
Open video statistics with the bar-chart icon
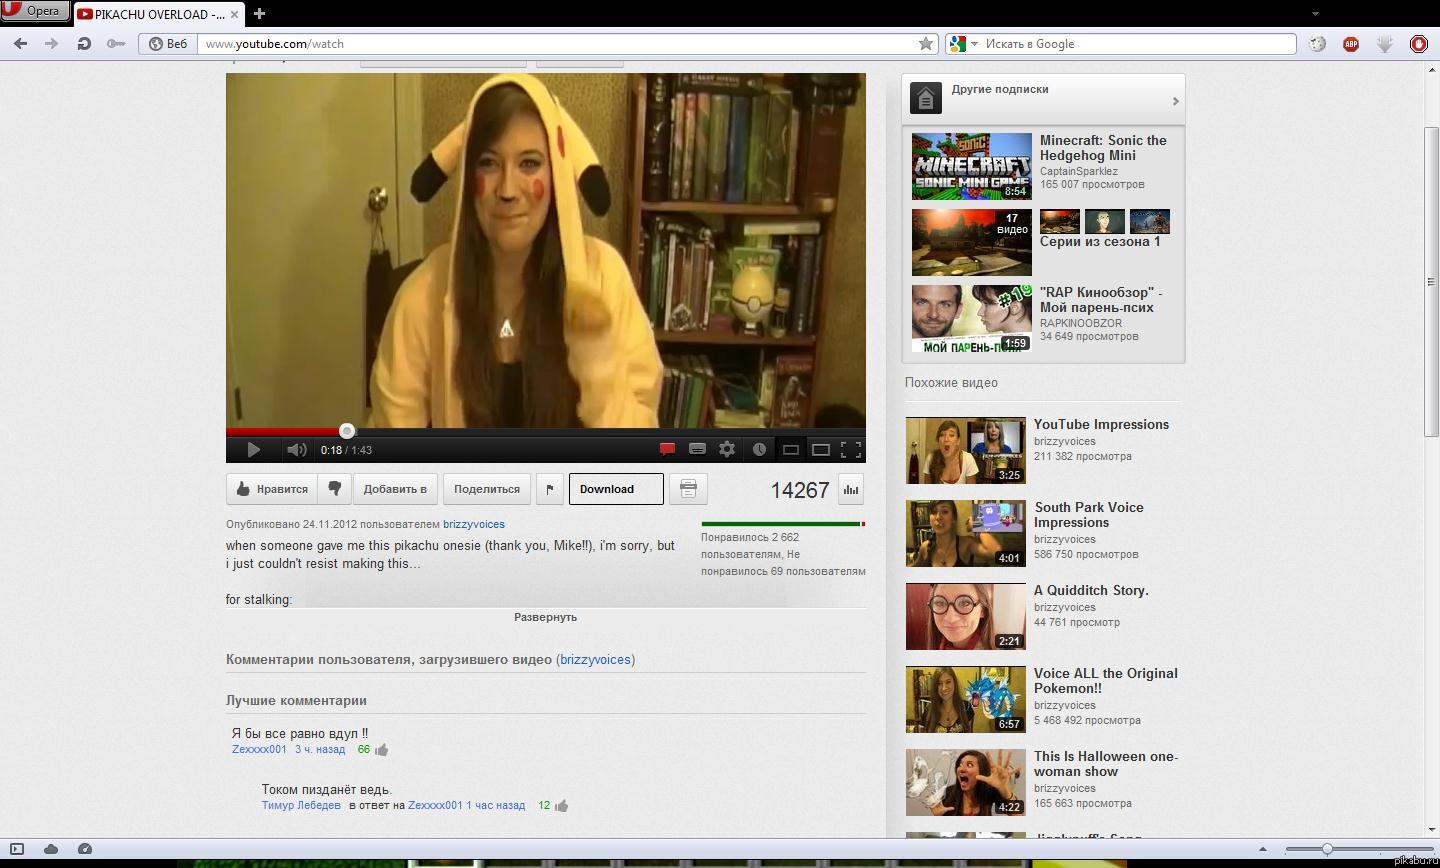click(851, 490)
